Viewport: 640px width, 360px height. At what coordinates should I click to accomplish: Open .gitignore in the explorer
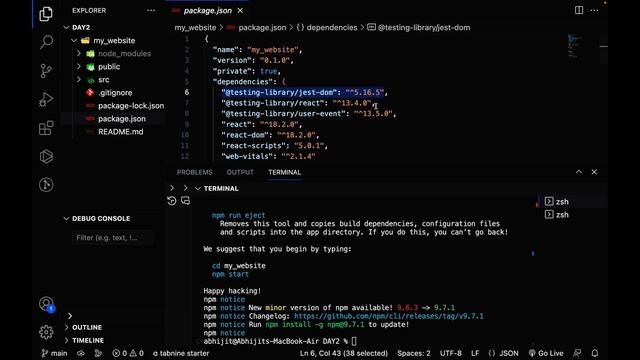tap(115, 93)
